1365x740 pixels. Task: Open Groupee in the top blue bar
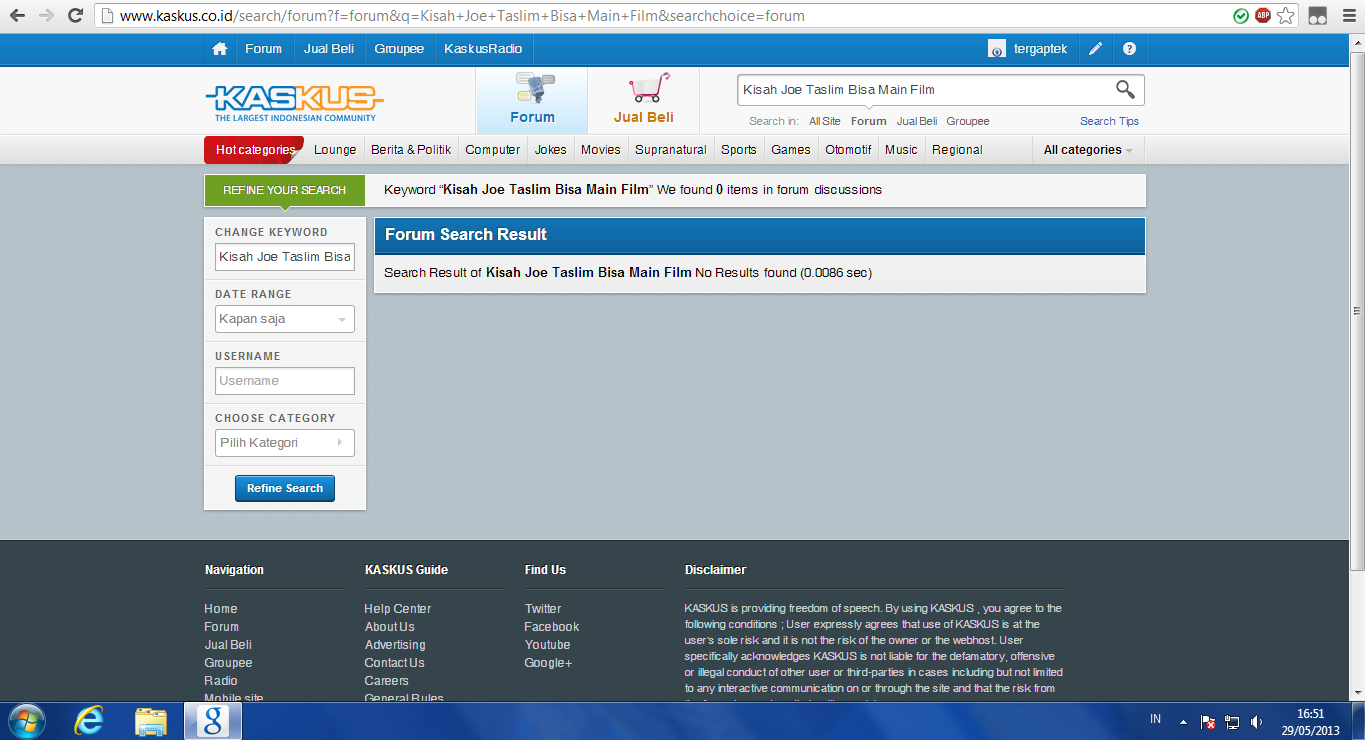point(399,49)
